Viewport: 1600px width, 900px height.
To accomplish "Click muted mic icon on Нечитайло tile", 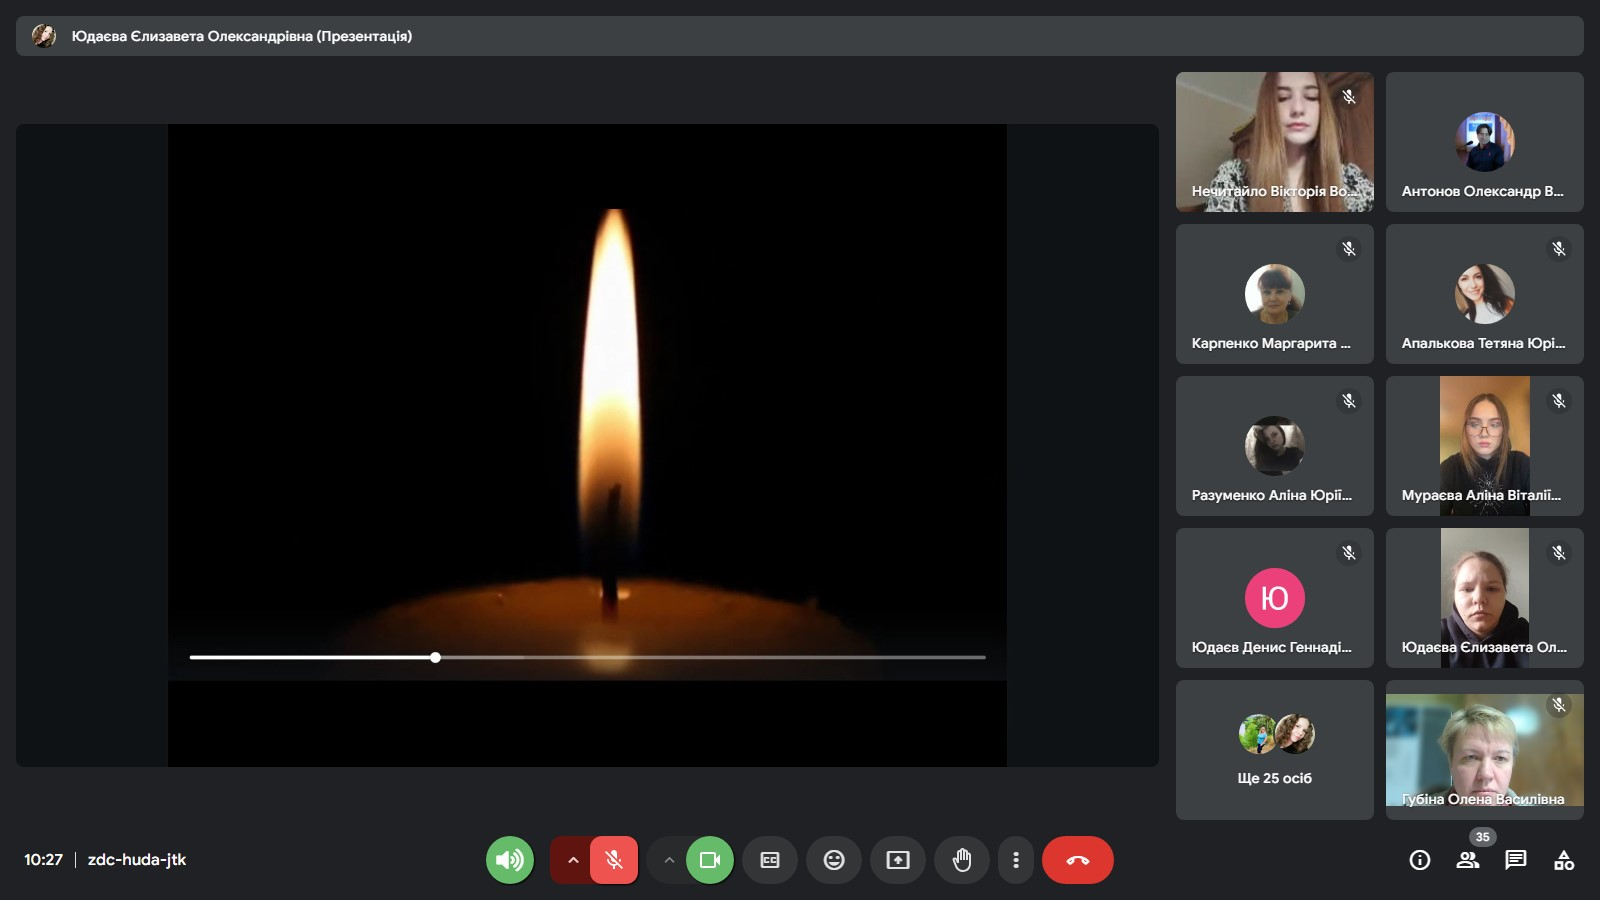I will point(1349,97).
